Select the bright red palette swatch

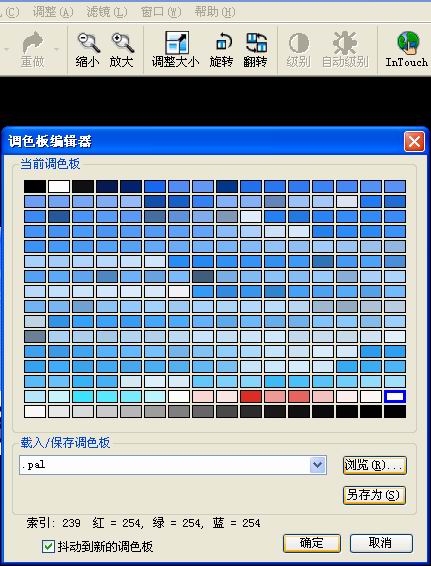251,396
